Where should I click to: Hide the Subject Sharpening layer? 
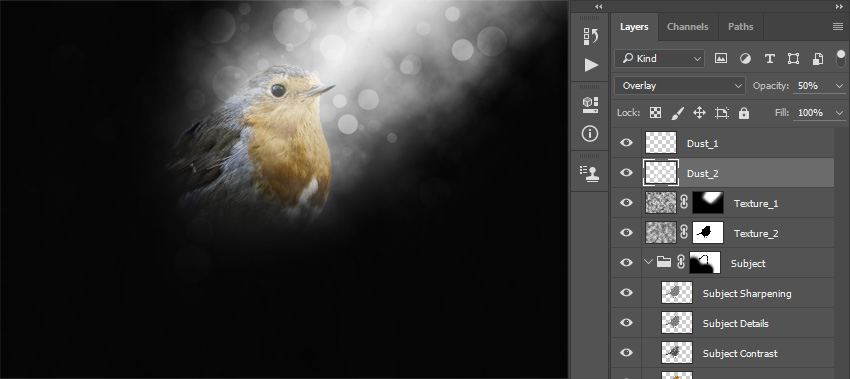626,293
